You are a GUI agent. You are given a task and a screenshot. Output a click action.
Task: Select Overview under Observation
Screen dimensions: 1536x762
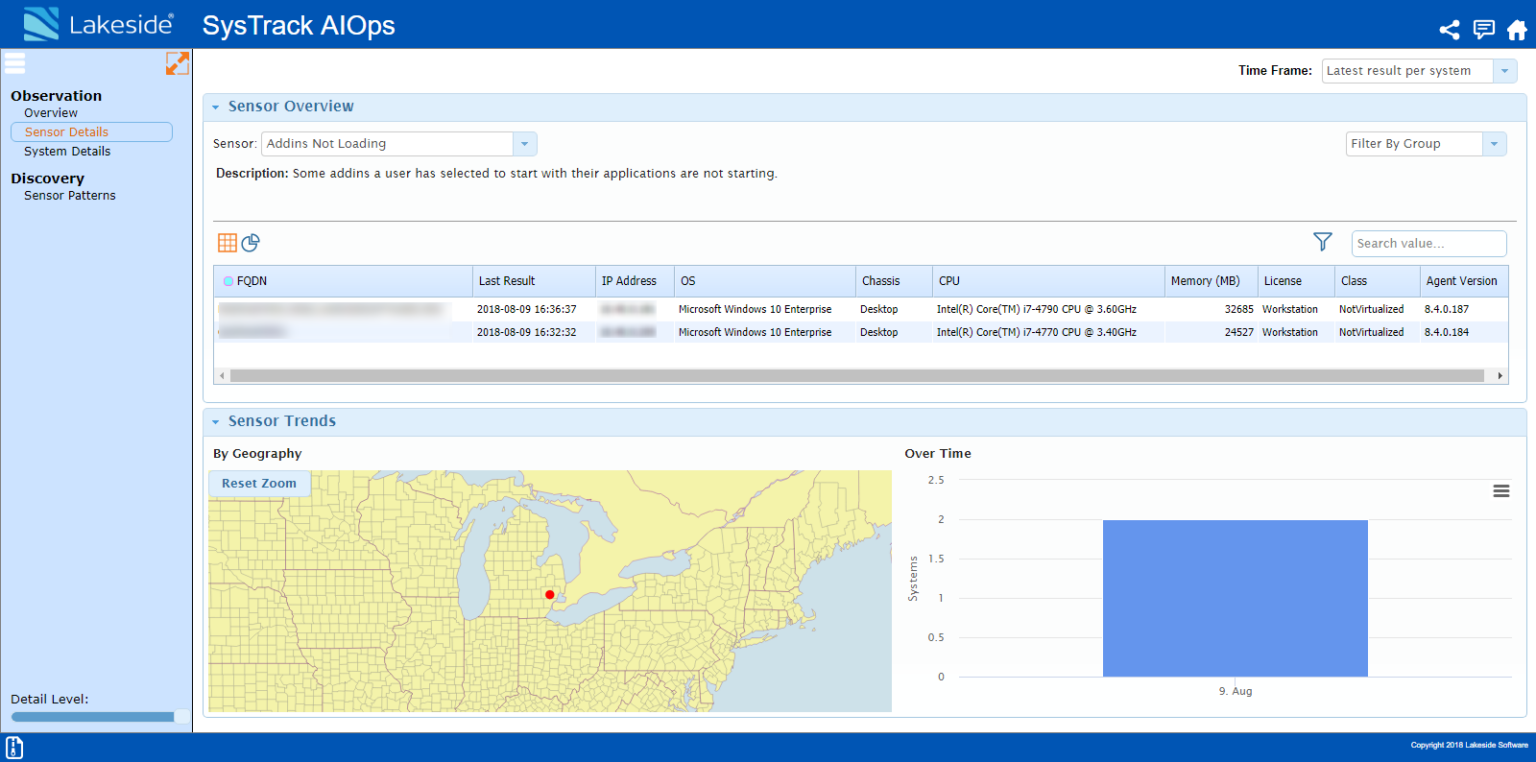pos(50,112)
